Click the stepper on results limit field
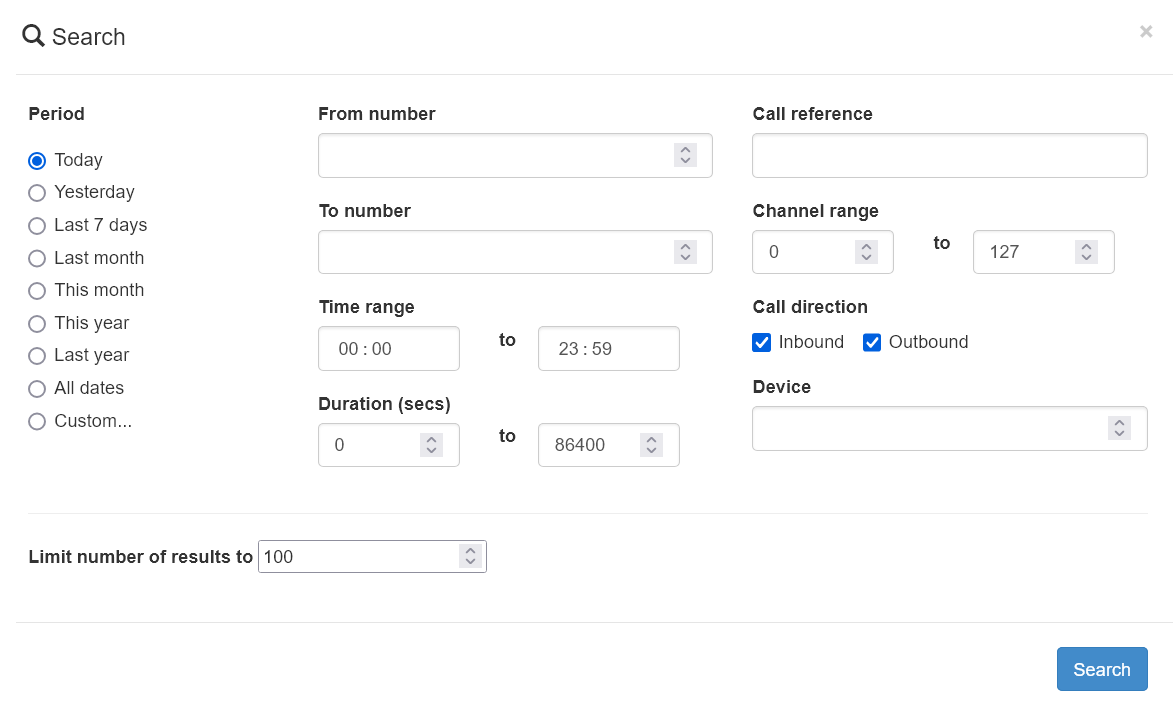 coord(470,557)
